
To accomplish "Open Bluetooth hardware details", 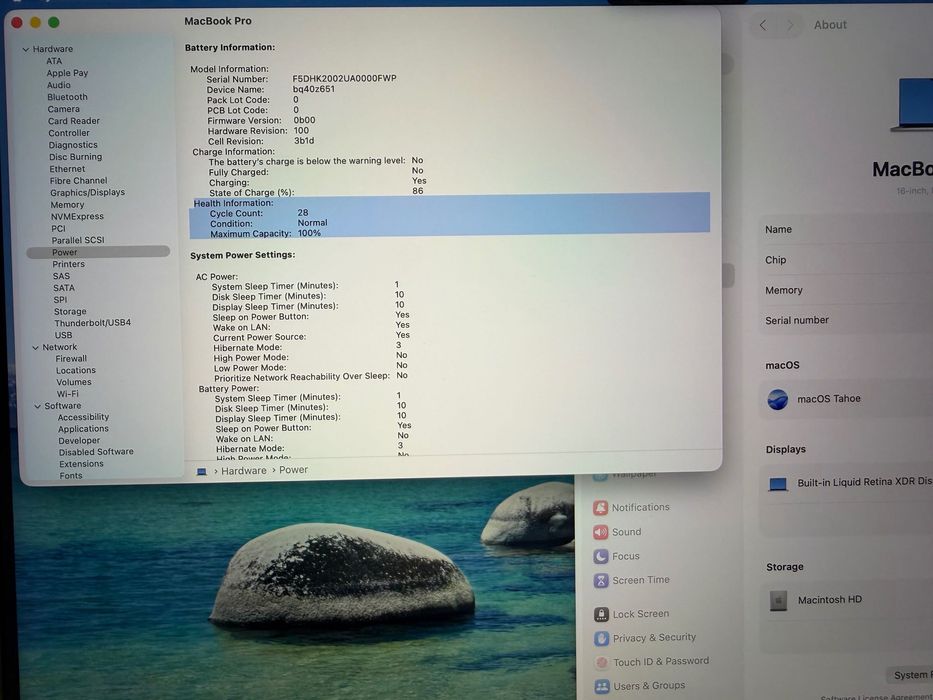I will click(67, 96).
